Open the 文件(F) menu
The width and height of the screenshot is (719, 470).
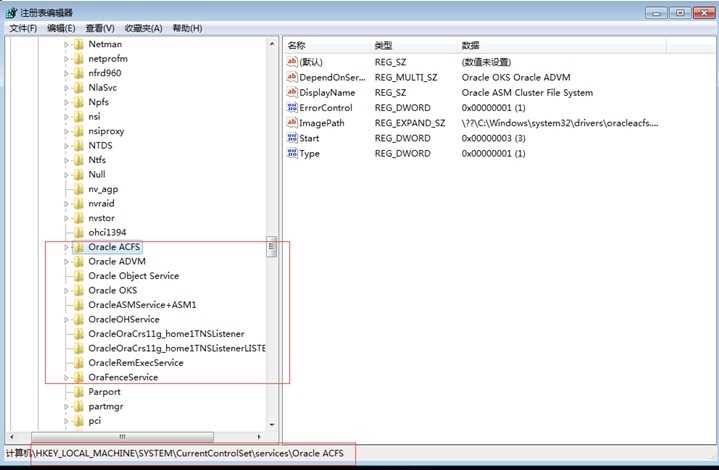[x=23, y=28]
